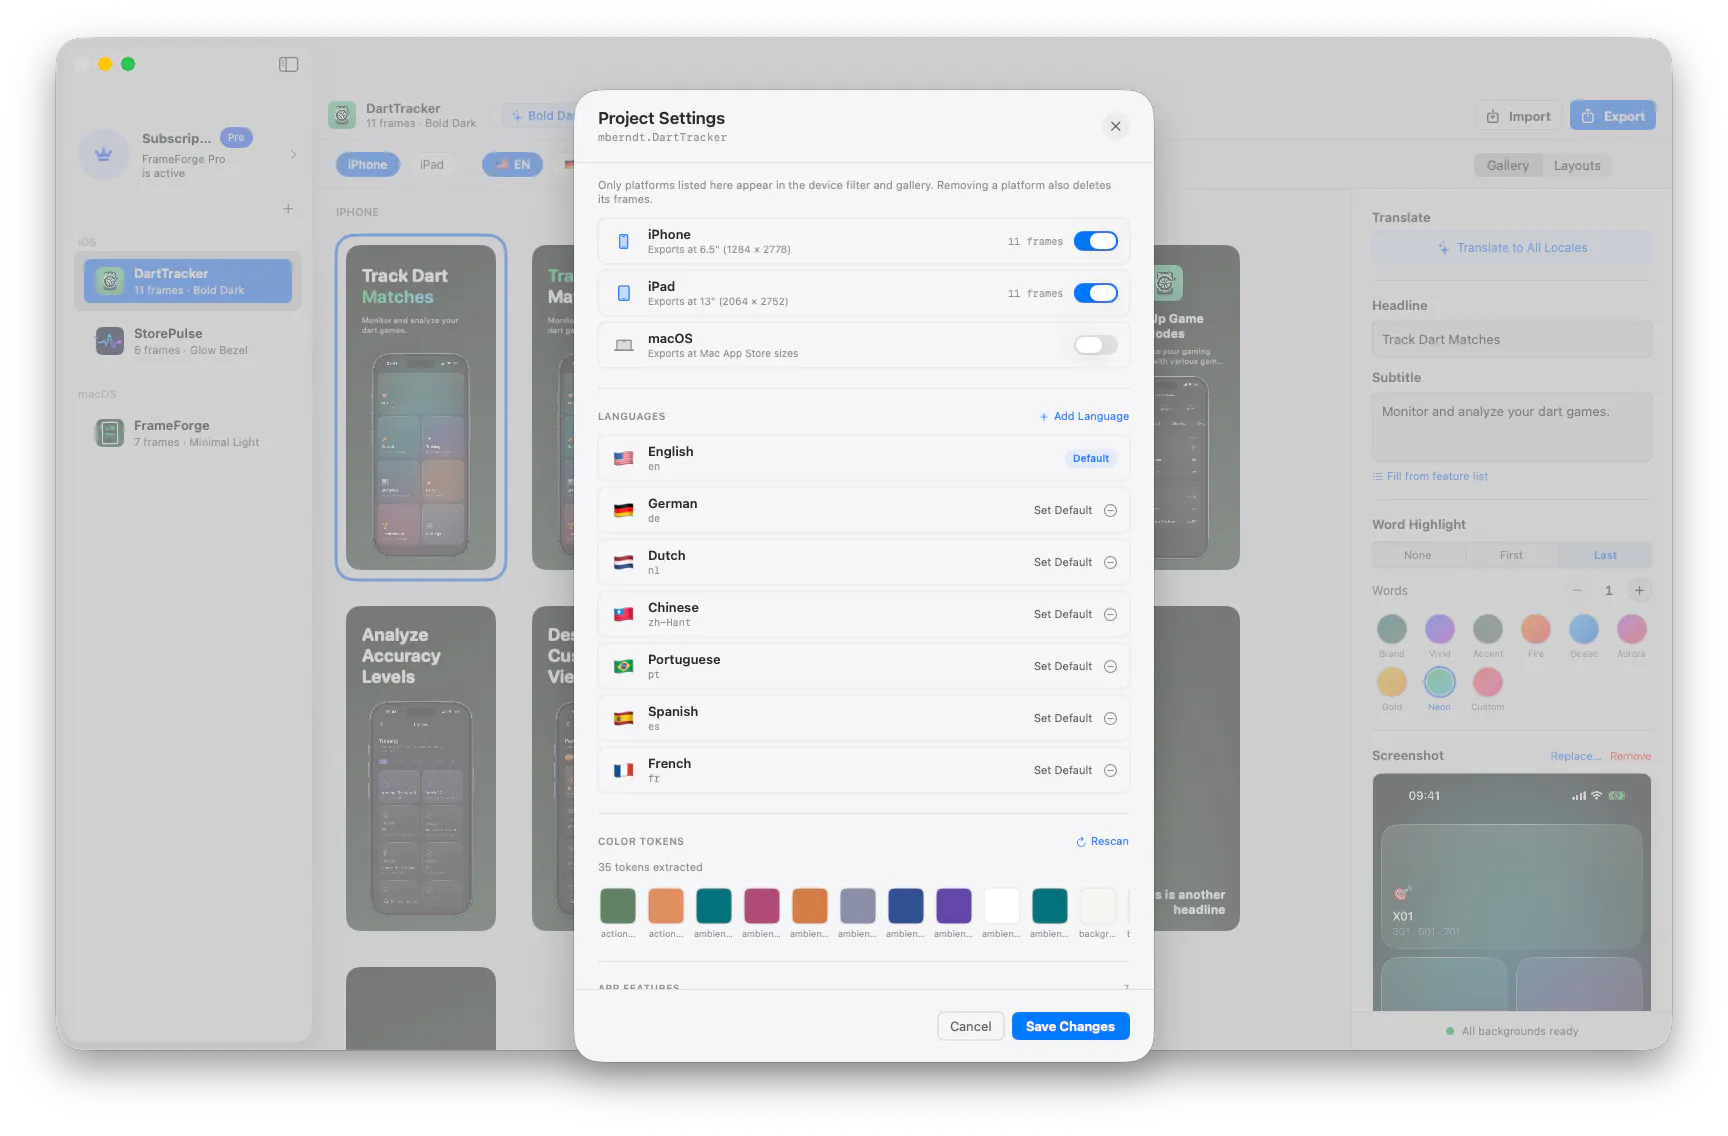Click the Export button
This screenshot has width=1728, height=1136.
pyautogui.click(x=1612, y=116)
